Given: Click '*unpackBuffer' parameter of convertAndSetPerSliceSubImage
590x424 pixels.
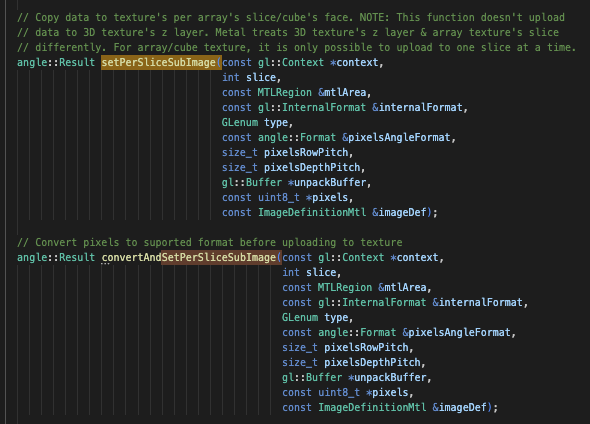Looking at the screenshot, I should 387,378.
